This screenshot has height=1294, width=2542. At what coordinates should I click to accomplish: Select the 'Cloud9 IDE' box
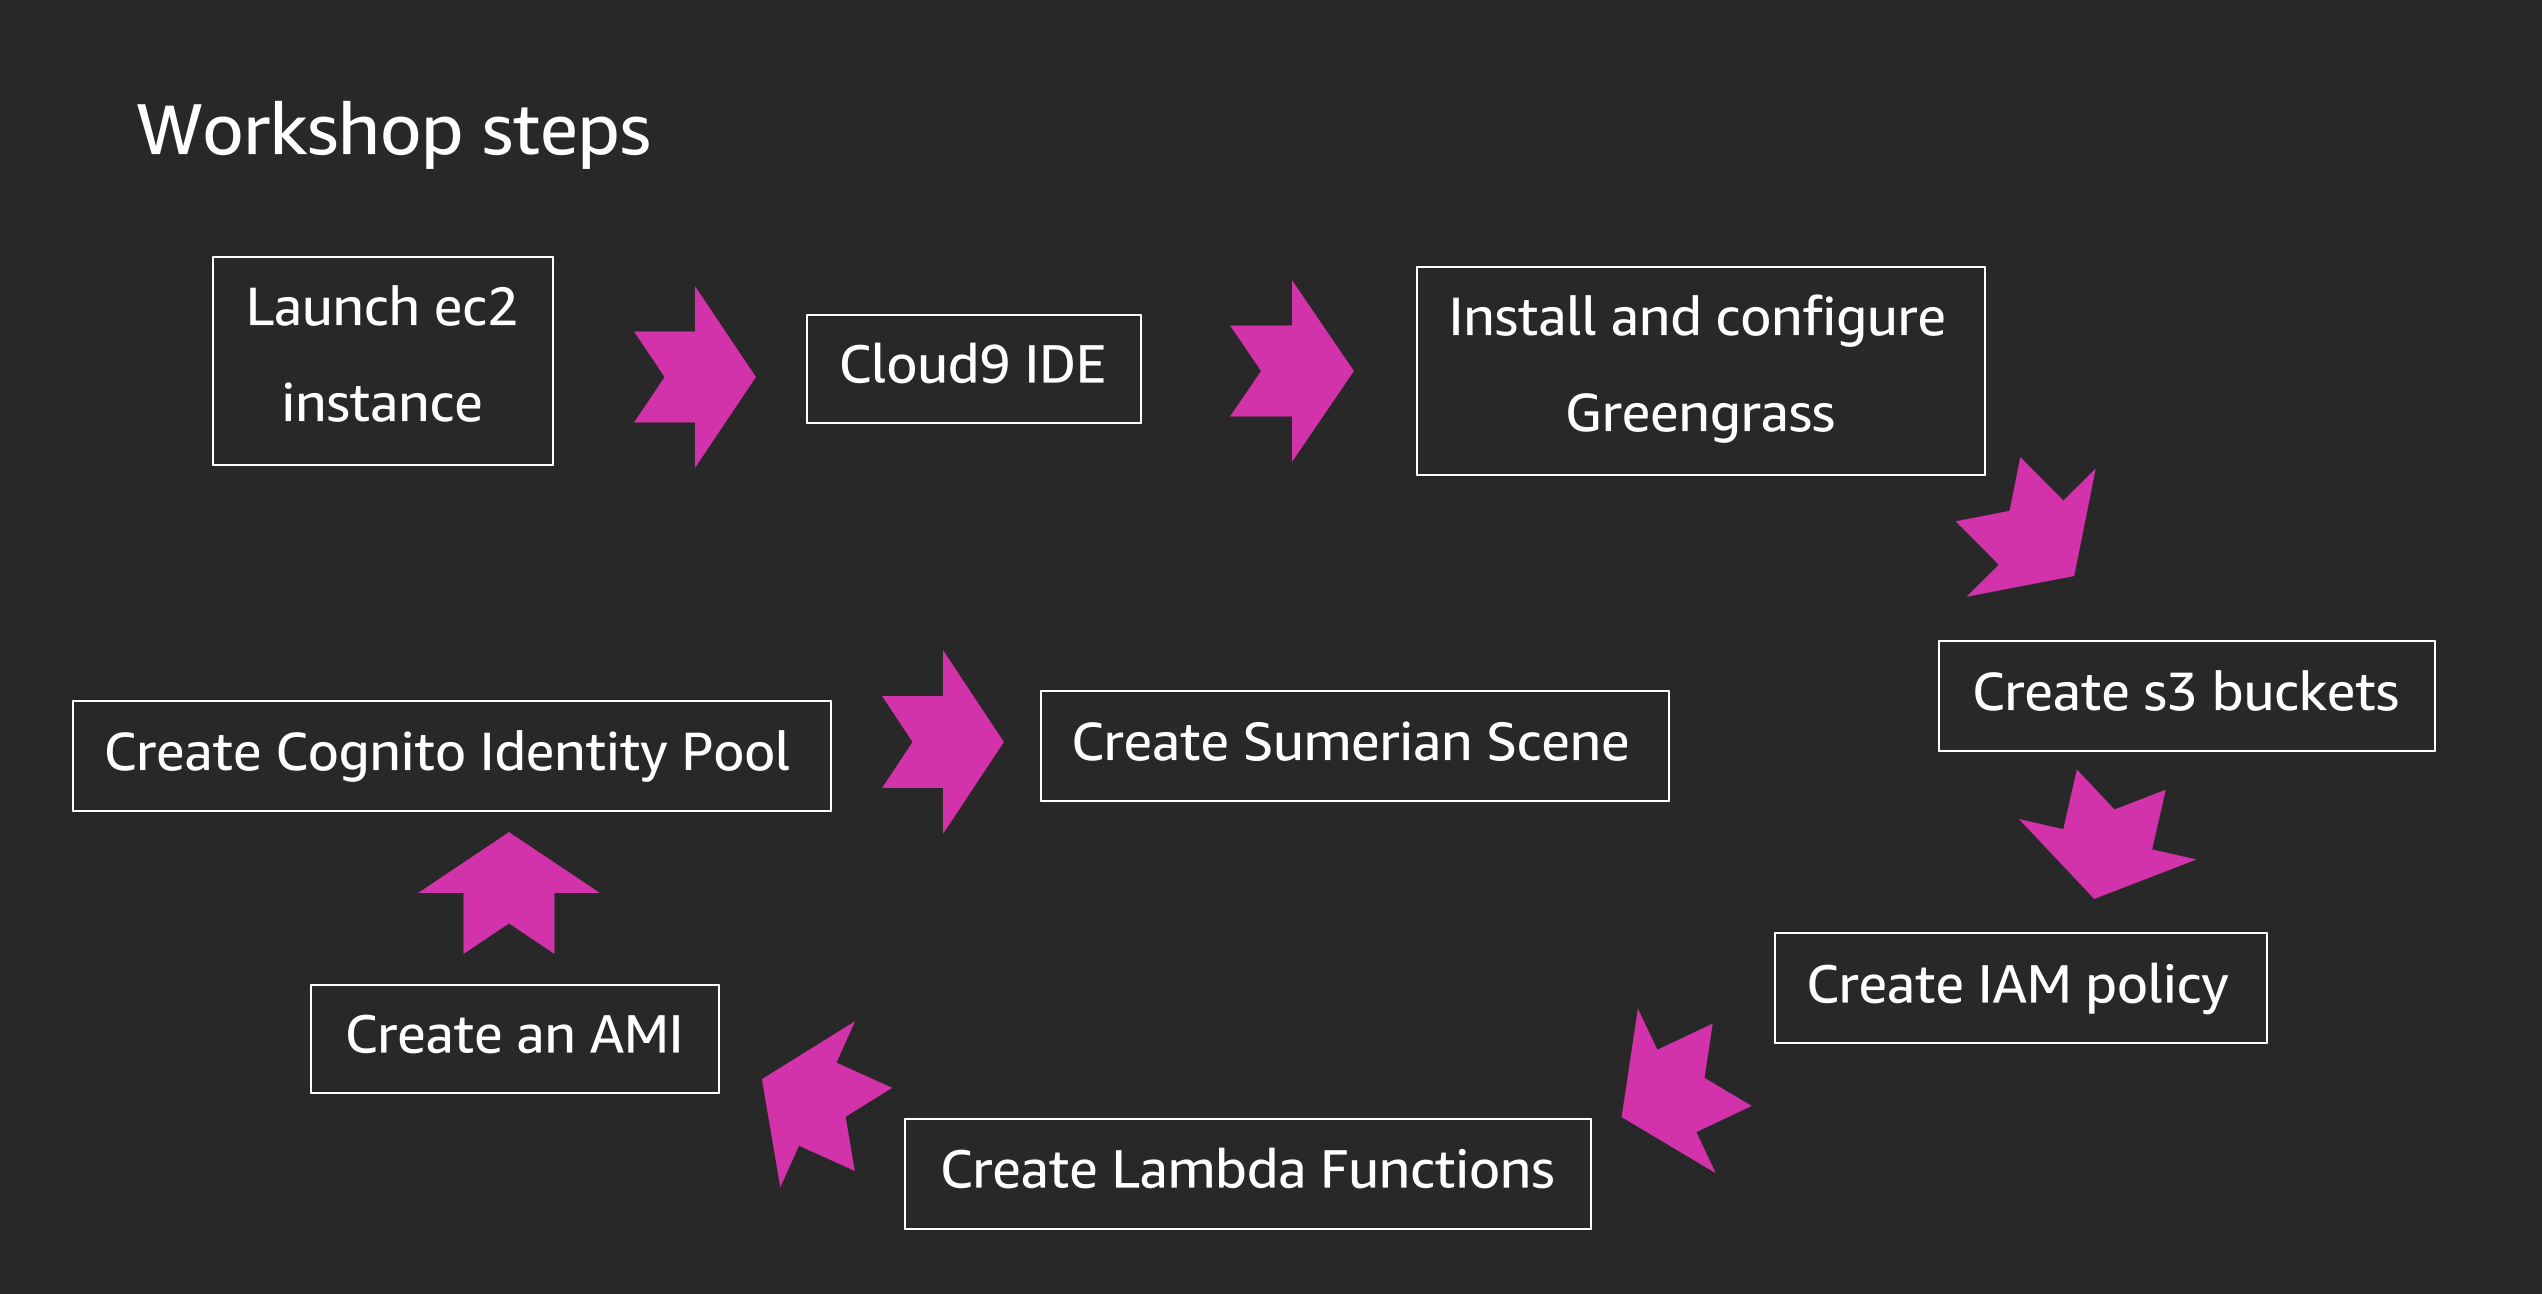coord(974,369)
